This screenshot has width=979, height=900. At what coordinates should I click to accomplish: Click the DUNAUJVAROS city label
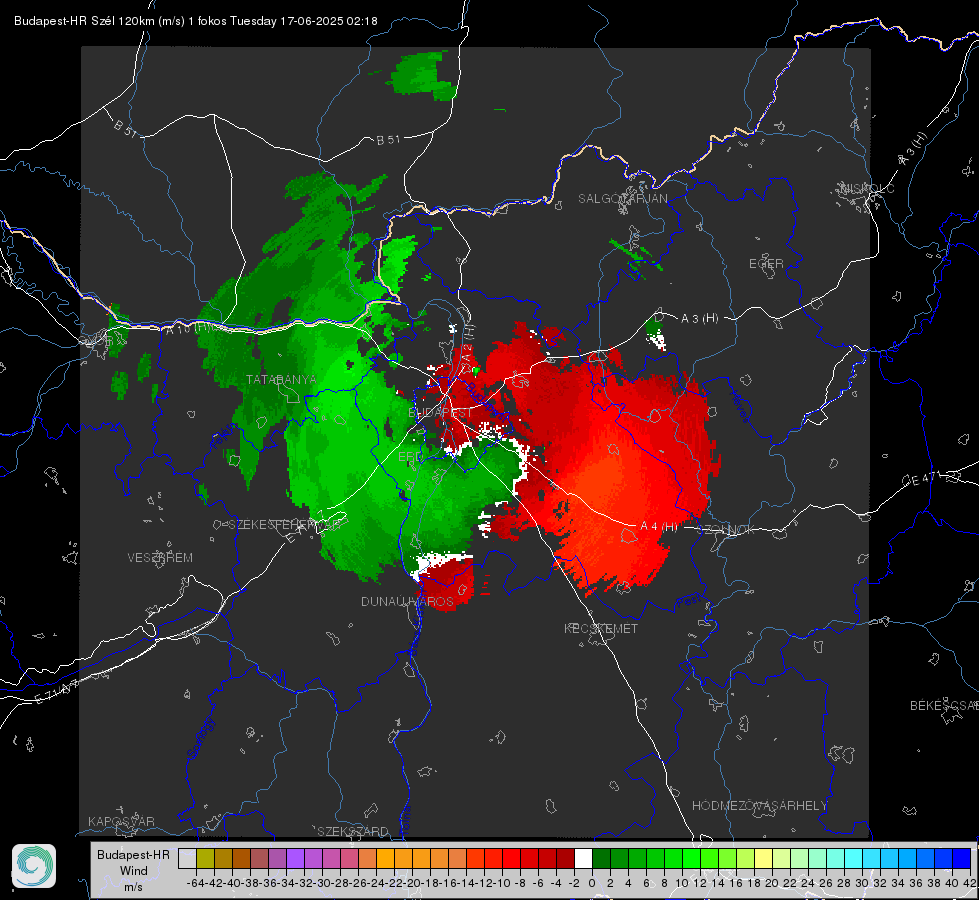coord(407,601)
